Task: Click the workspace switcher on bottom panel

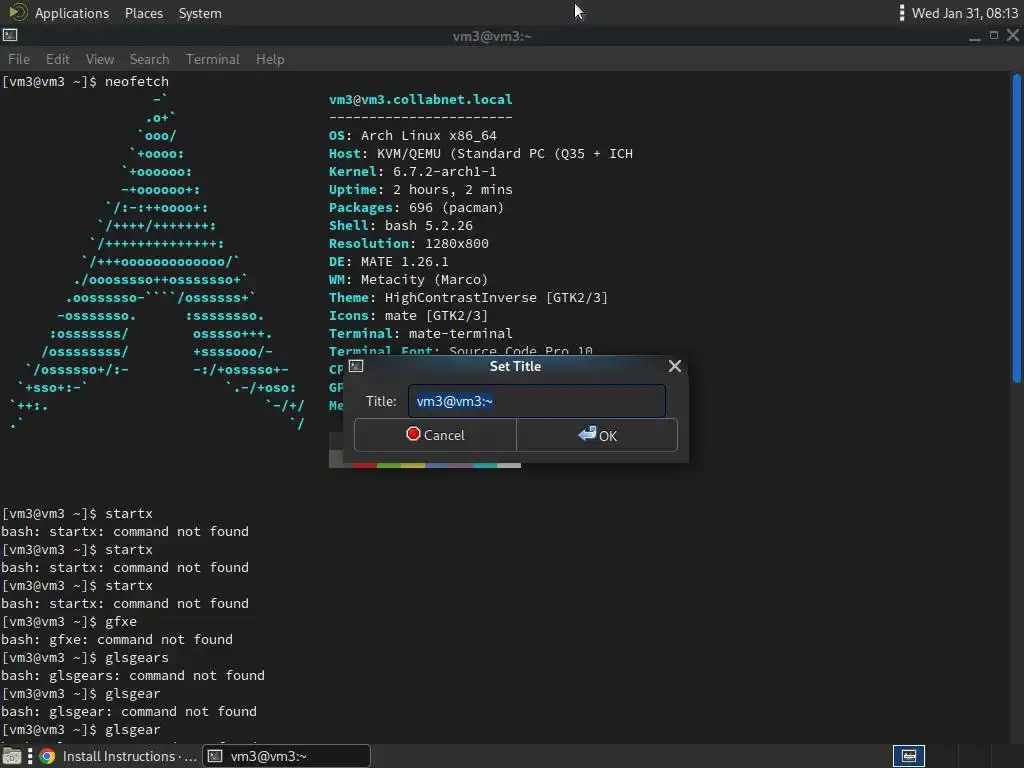Action: tap(908, 756)
